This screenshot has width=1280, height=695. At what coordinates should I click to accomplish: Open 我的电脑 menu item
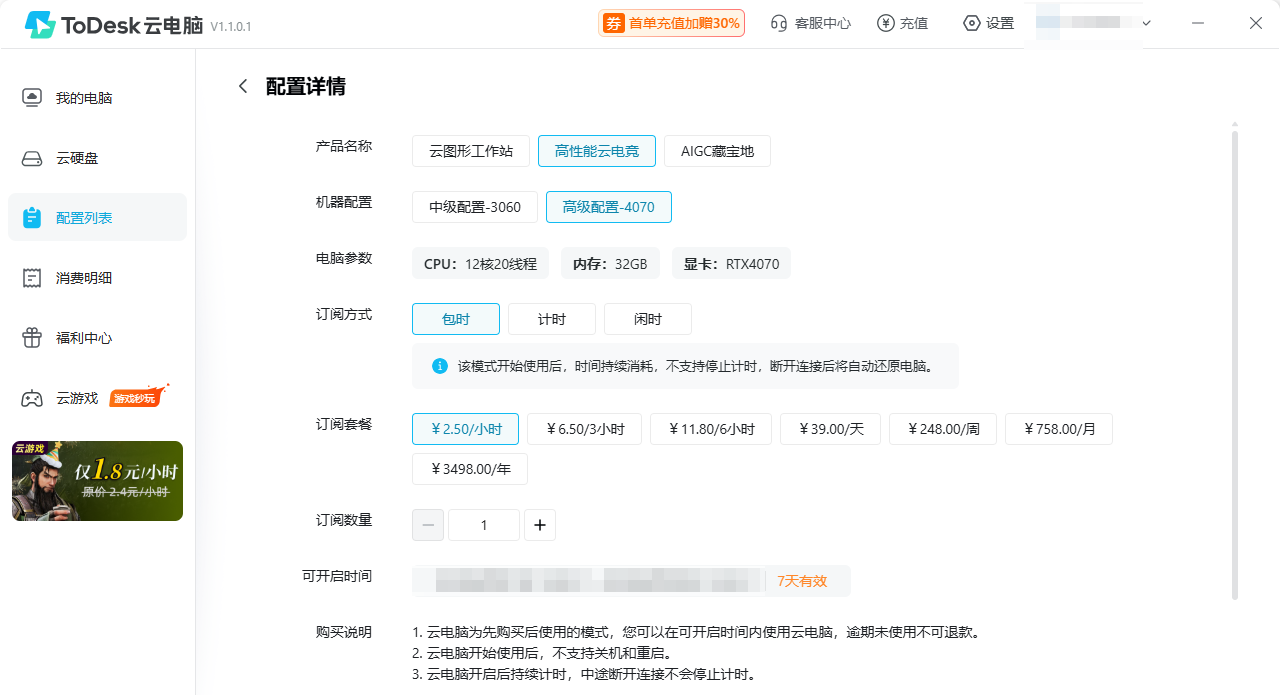tap(97, 98)
